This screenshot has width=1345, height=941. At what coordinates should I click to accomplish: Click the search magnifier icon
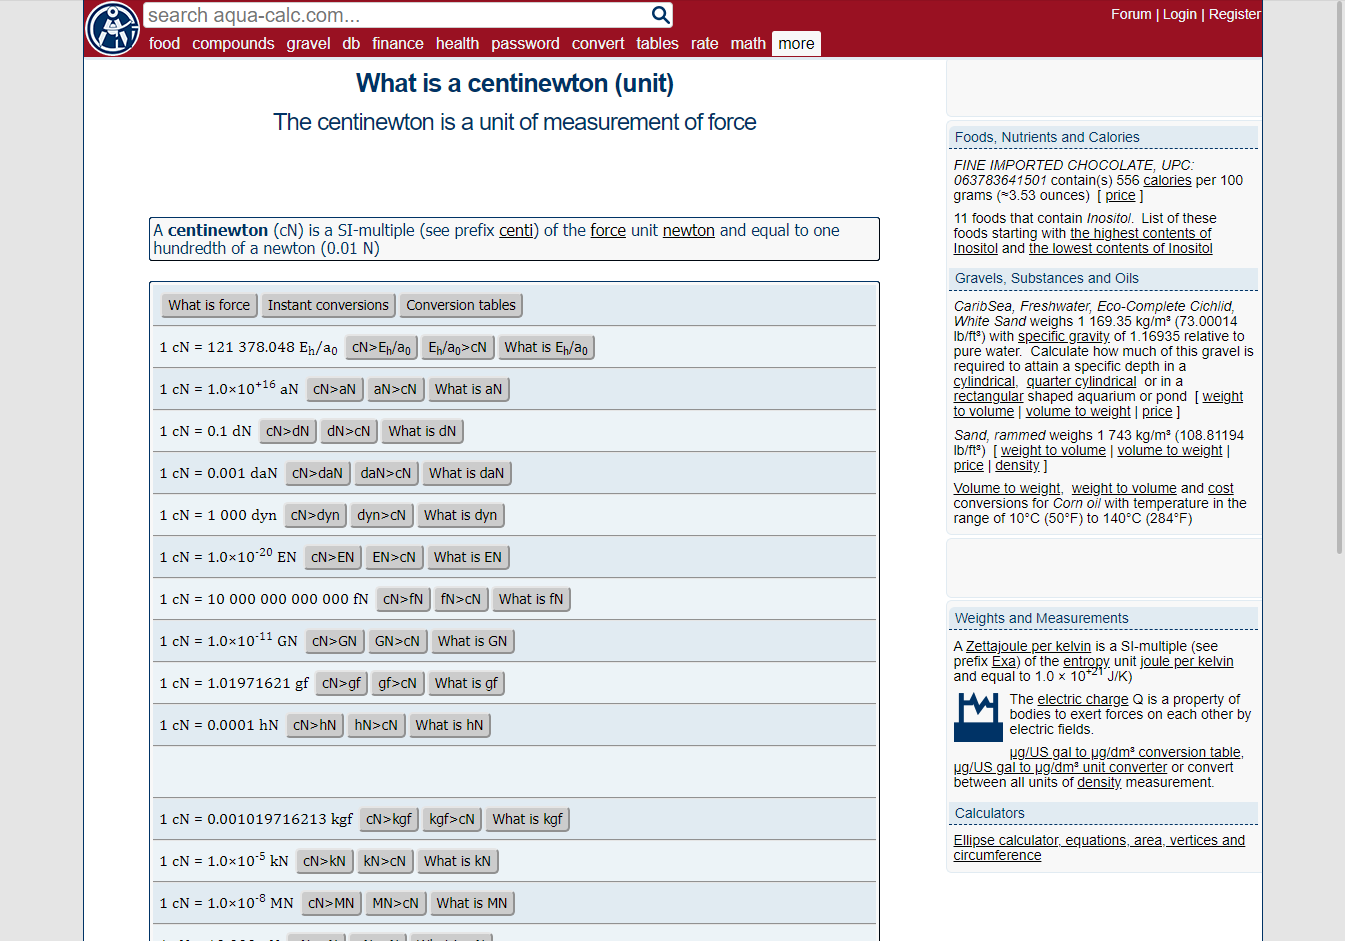[660, 15]
